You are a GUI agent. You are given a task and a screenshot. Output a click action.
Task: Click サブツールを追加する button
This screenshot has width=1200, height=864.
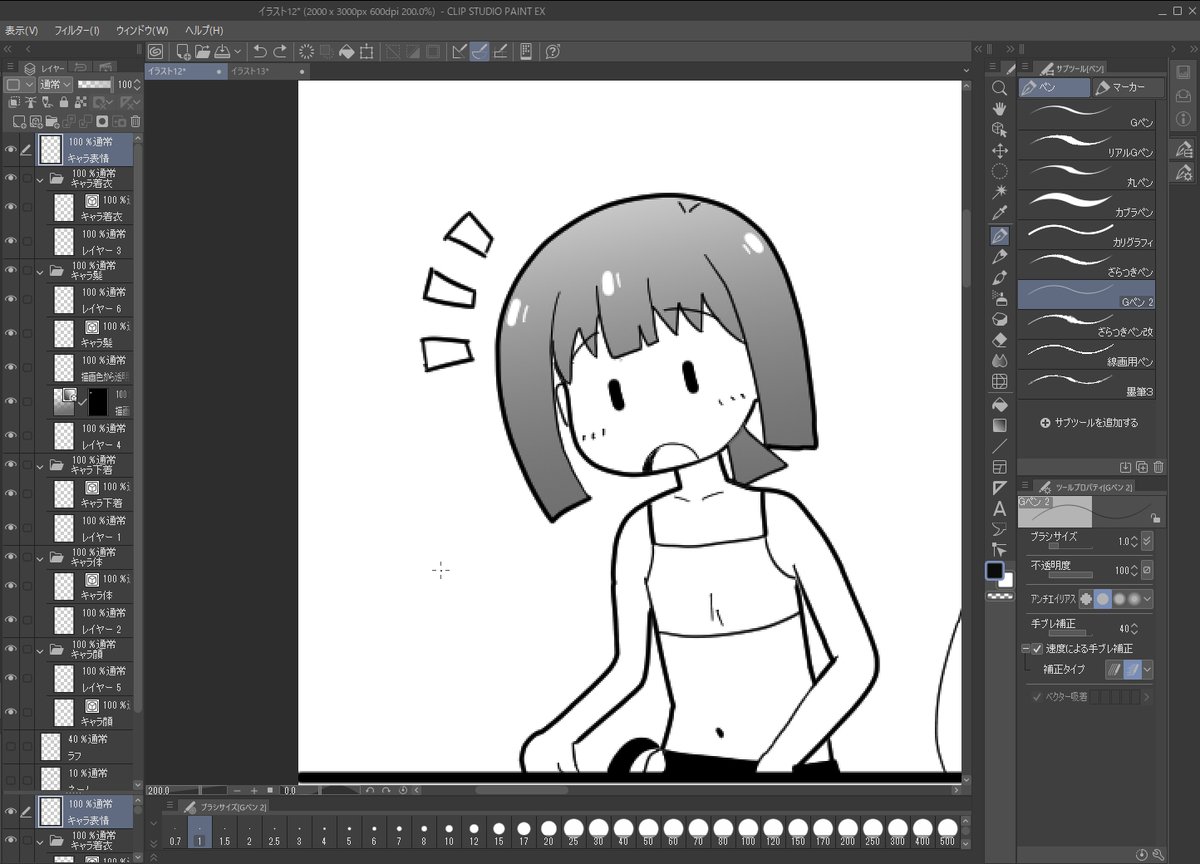(1088, 423)
